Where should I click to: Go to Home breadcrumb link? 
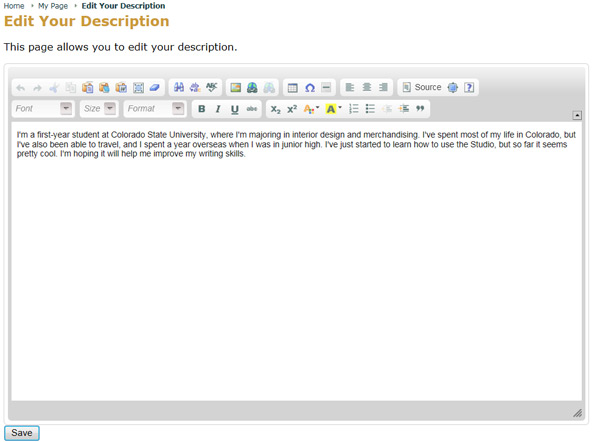(x=14, y=6)
